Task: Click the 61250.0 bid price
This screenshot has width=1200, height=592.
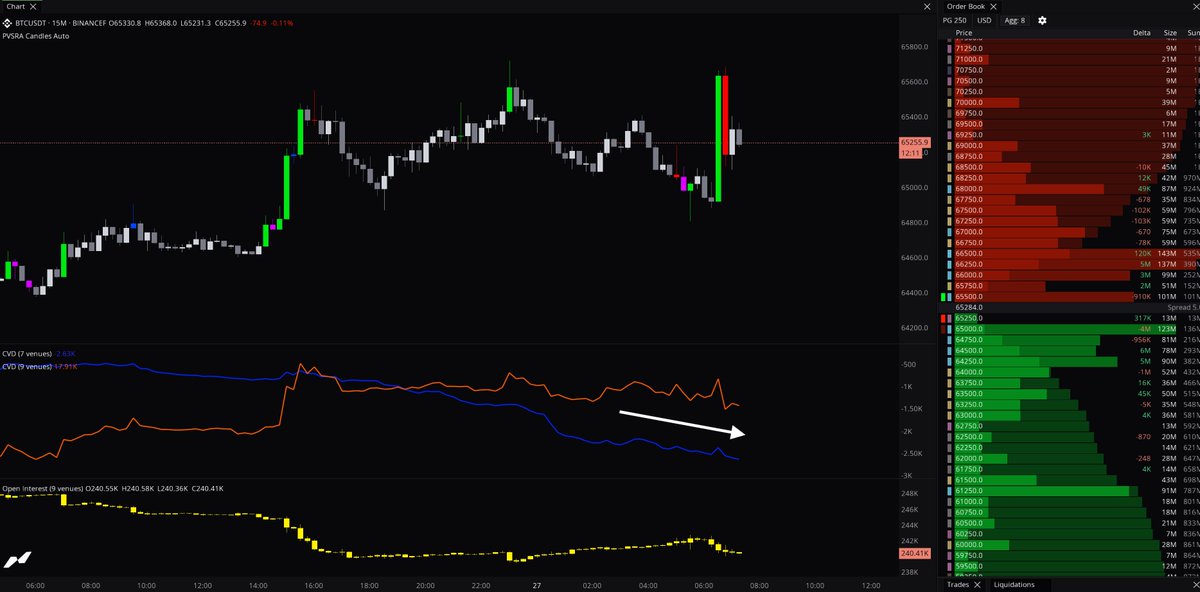Action: [969, 491]
